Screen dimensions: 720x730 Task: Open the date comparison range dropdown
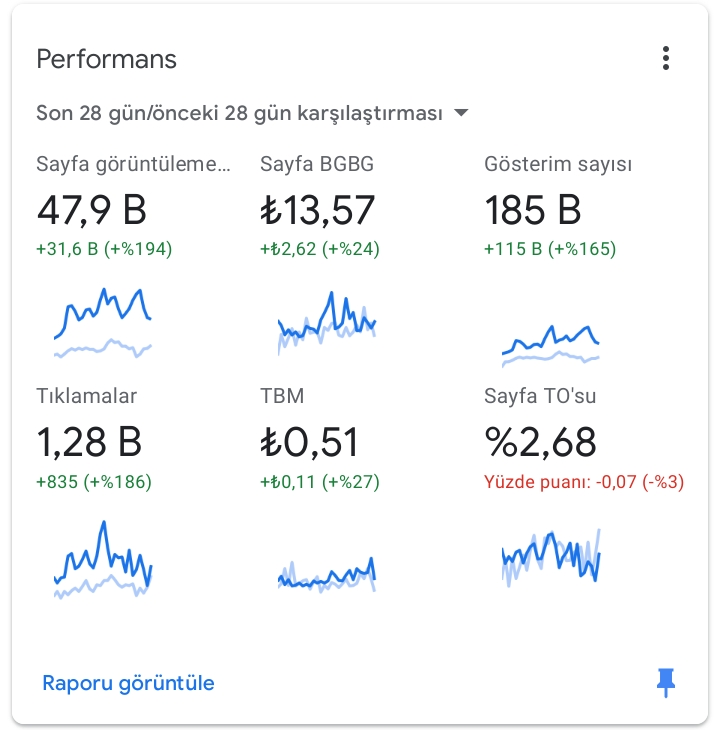pyautogui.click(x=252, y=113)
